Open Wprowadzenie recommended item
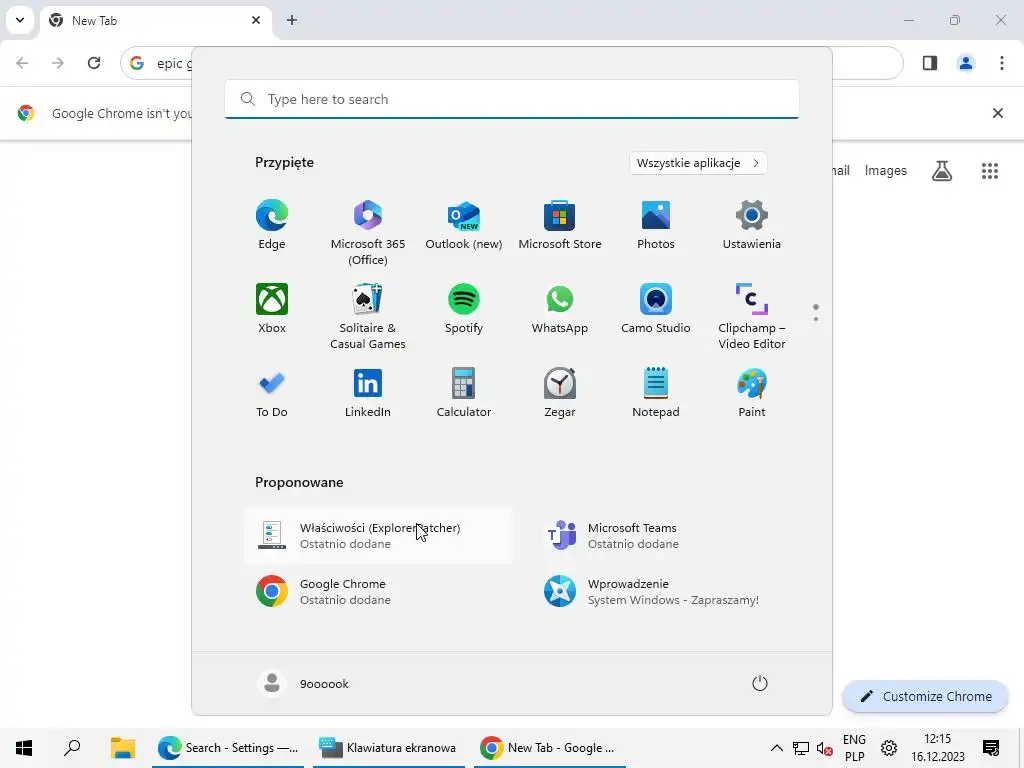The image size is (1024, 768). pos(666,592)
